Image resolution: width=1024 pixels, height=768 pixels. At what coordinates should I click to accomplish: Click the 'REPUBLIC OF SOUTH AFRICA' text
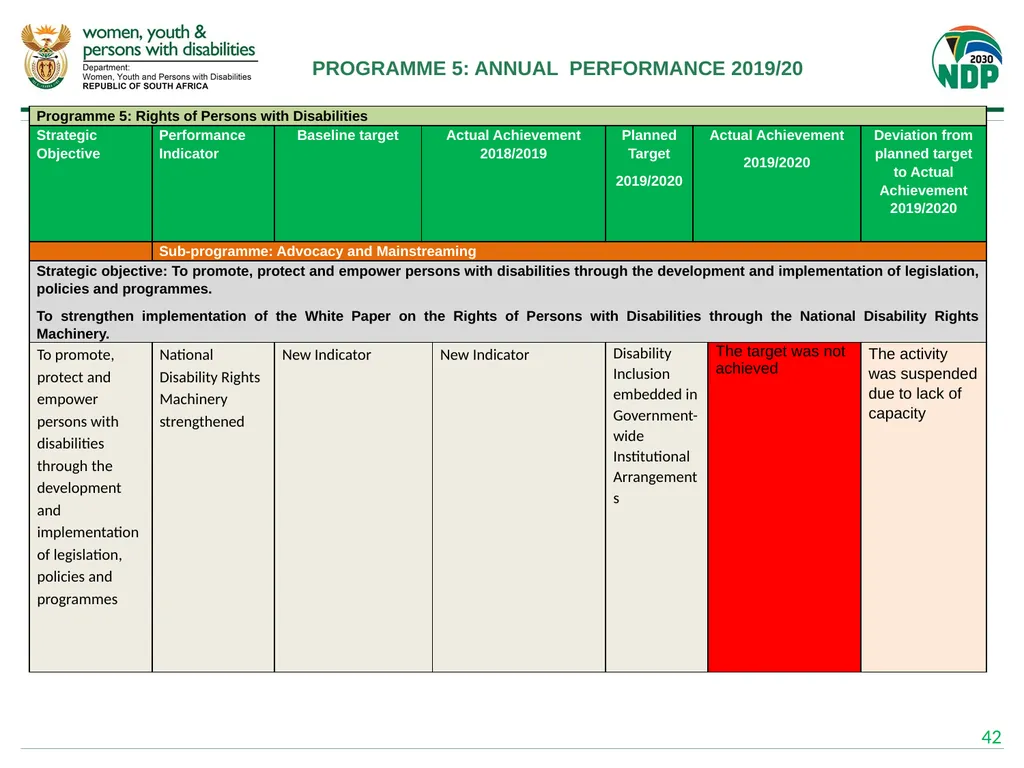point(145,86)
